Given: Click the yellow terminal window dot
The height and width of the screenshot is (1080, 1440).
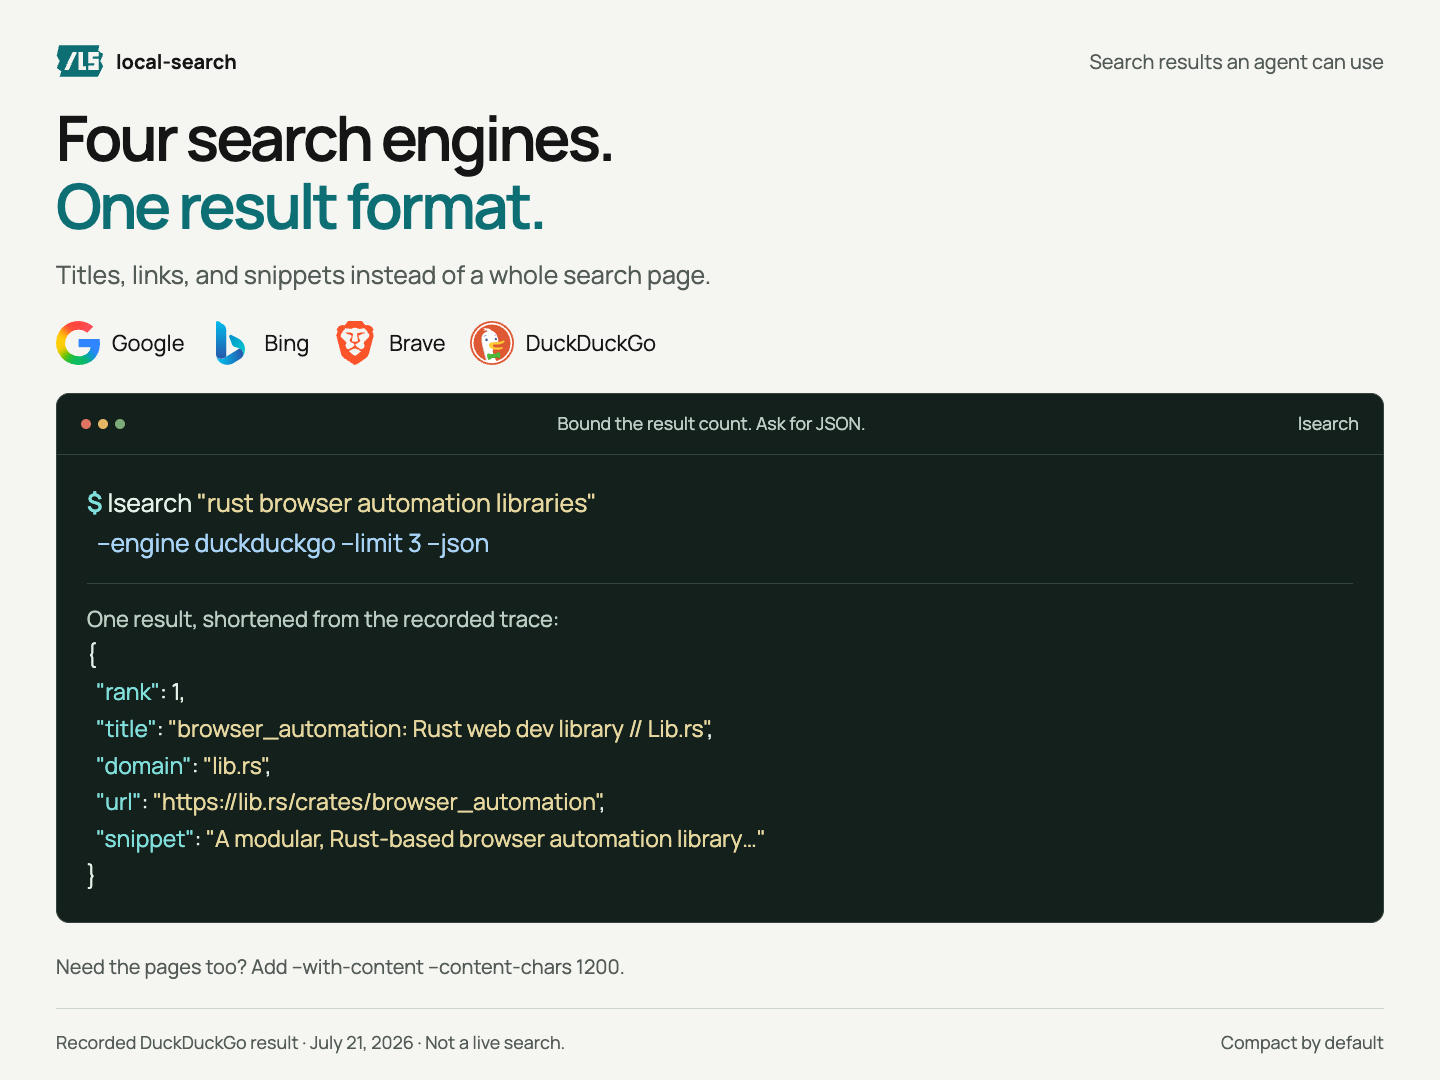Looking at the screenshot, I should coord(103,424).
